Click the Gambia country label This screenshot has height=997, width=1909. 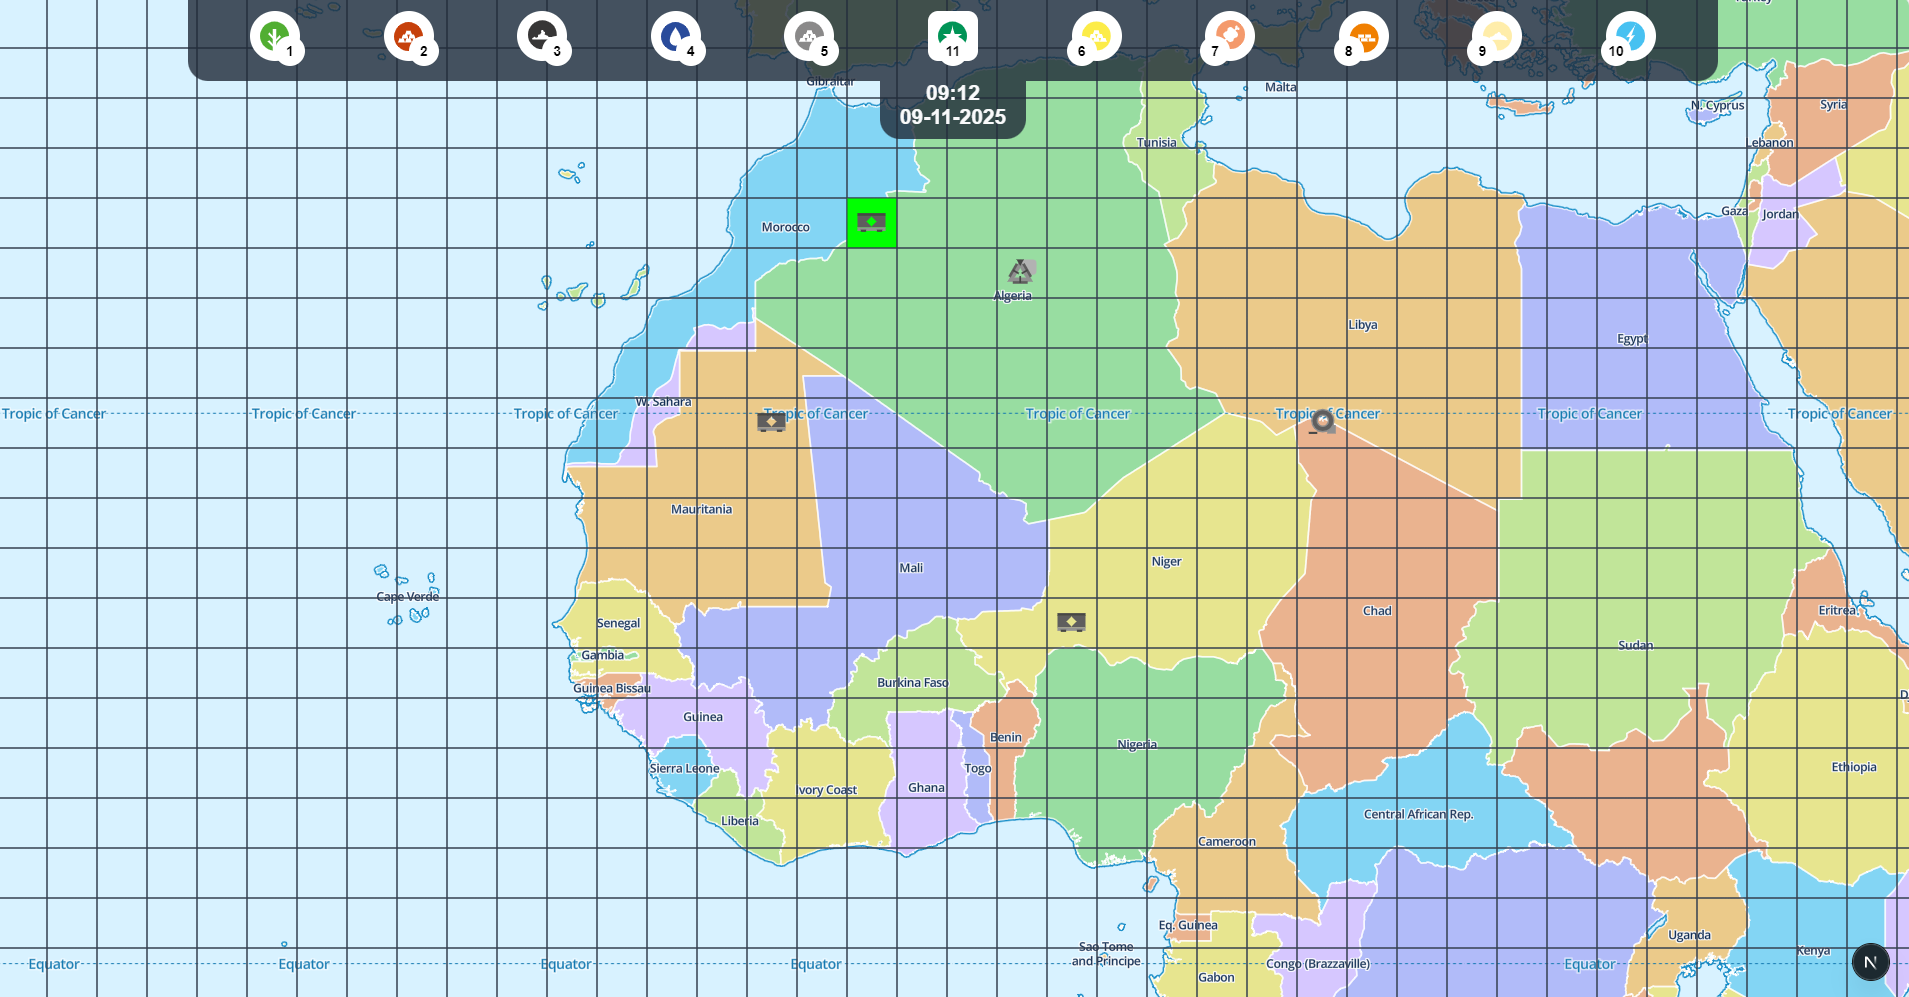point(603,656)
